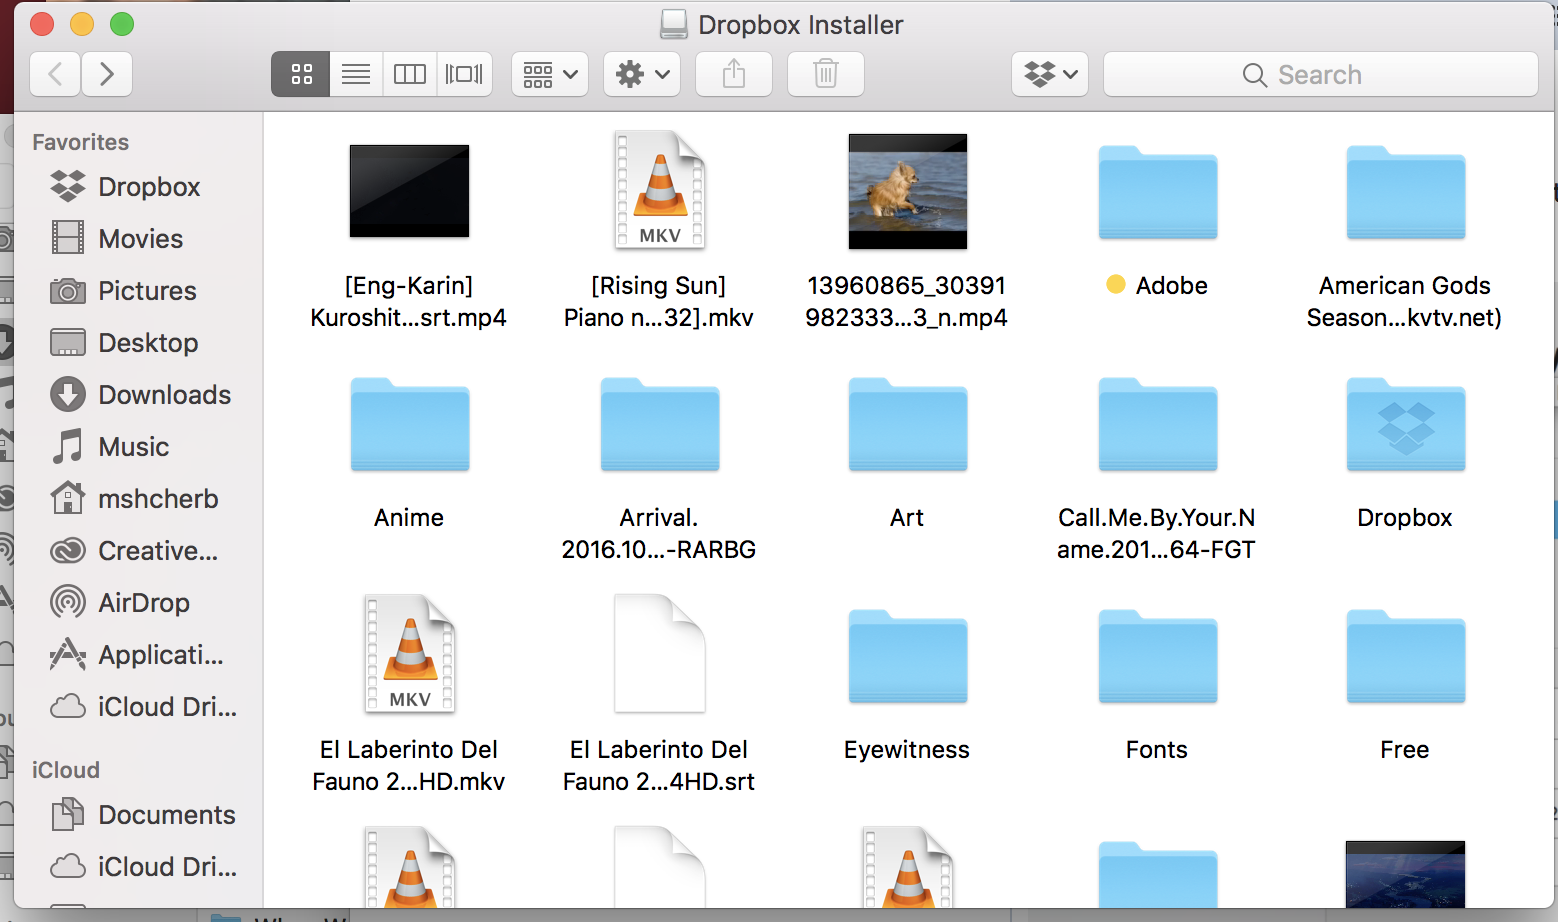Click the Art folder name label
The height and width of the screenshot is (922, 1558).
pos(907,518)
